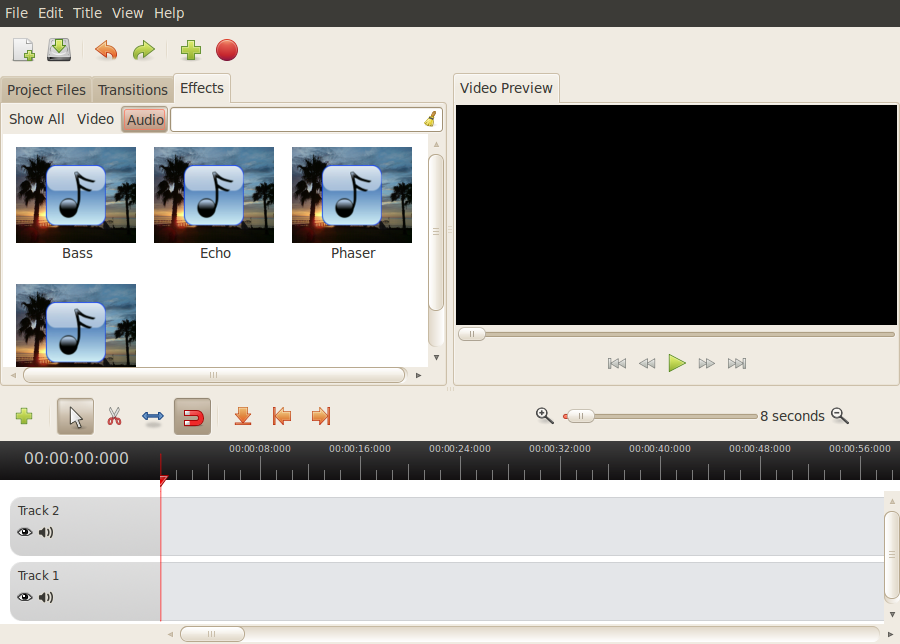
Task: Click the Show All filter button
Action: click(x=37, y=119)
